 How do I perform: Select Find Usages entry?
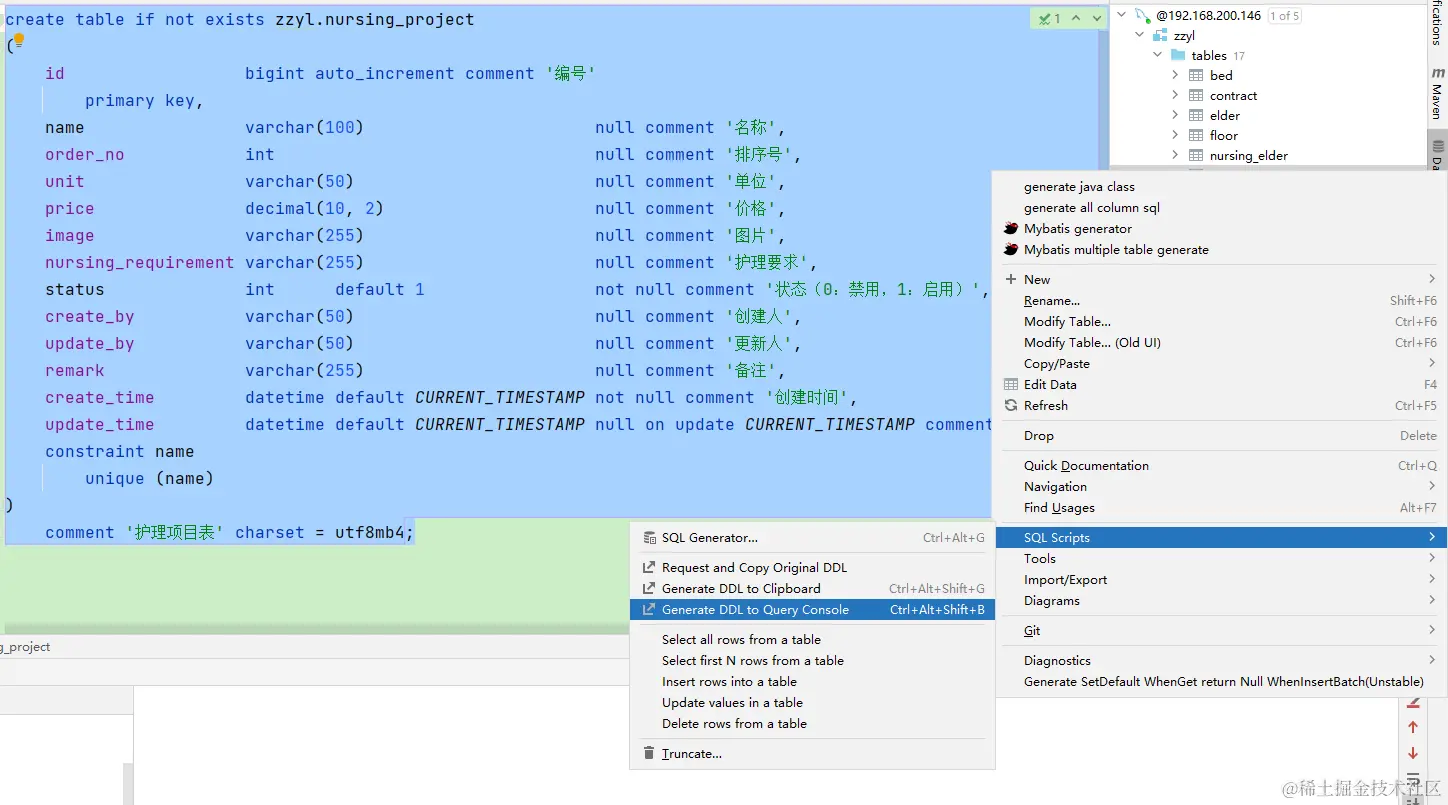(x=1221, y=508)
